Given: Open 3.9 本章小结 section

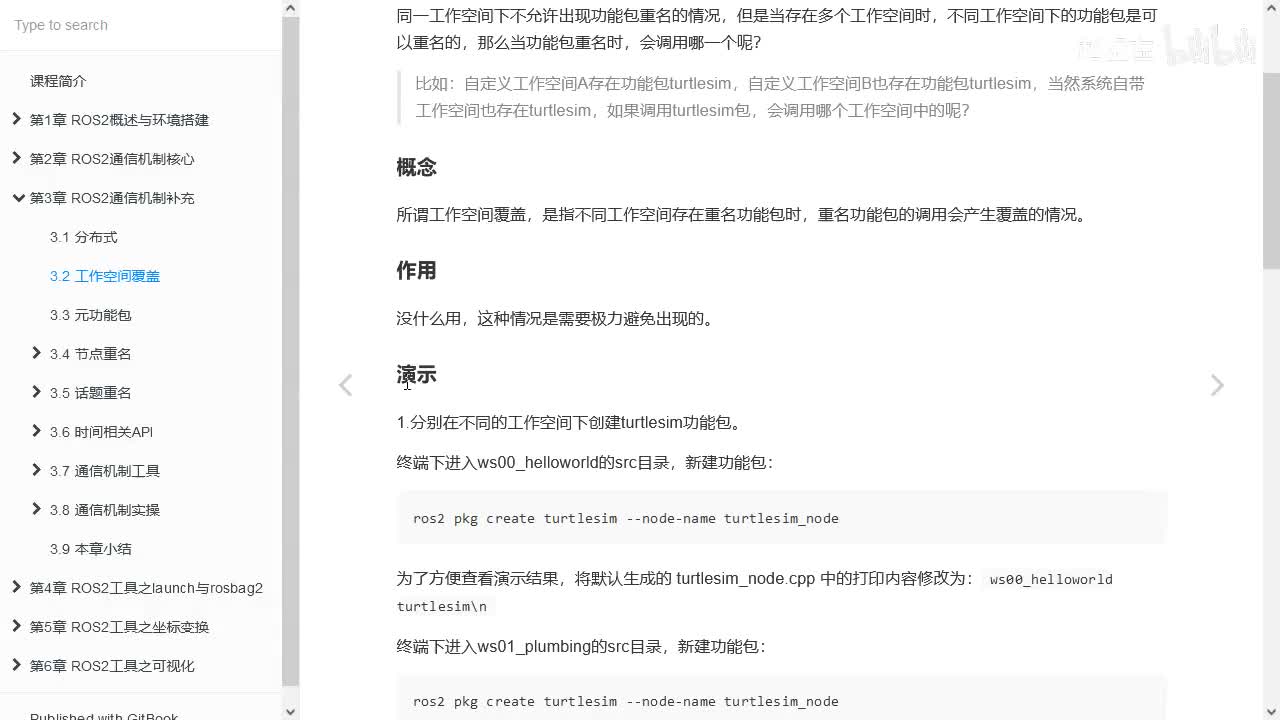Looking at the screenshot, I should click(x=91, y=549).
